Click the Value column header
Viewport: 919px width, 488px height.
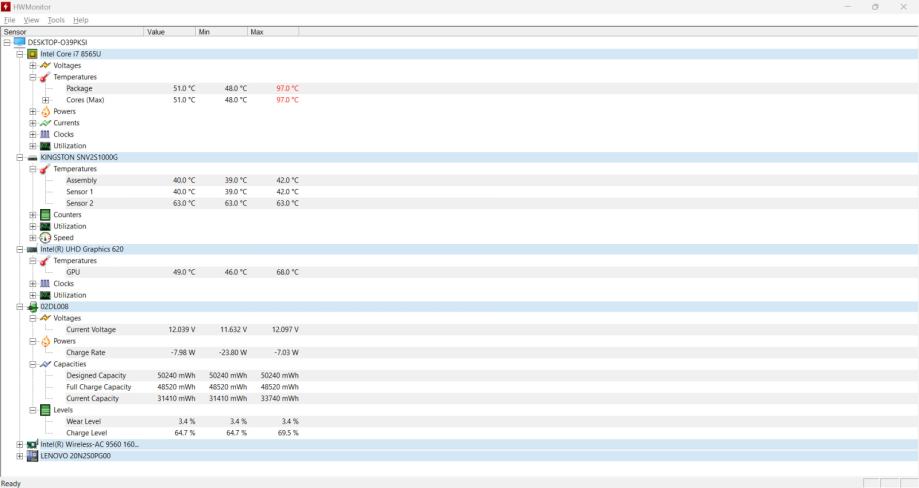coord(156,32)
